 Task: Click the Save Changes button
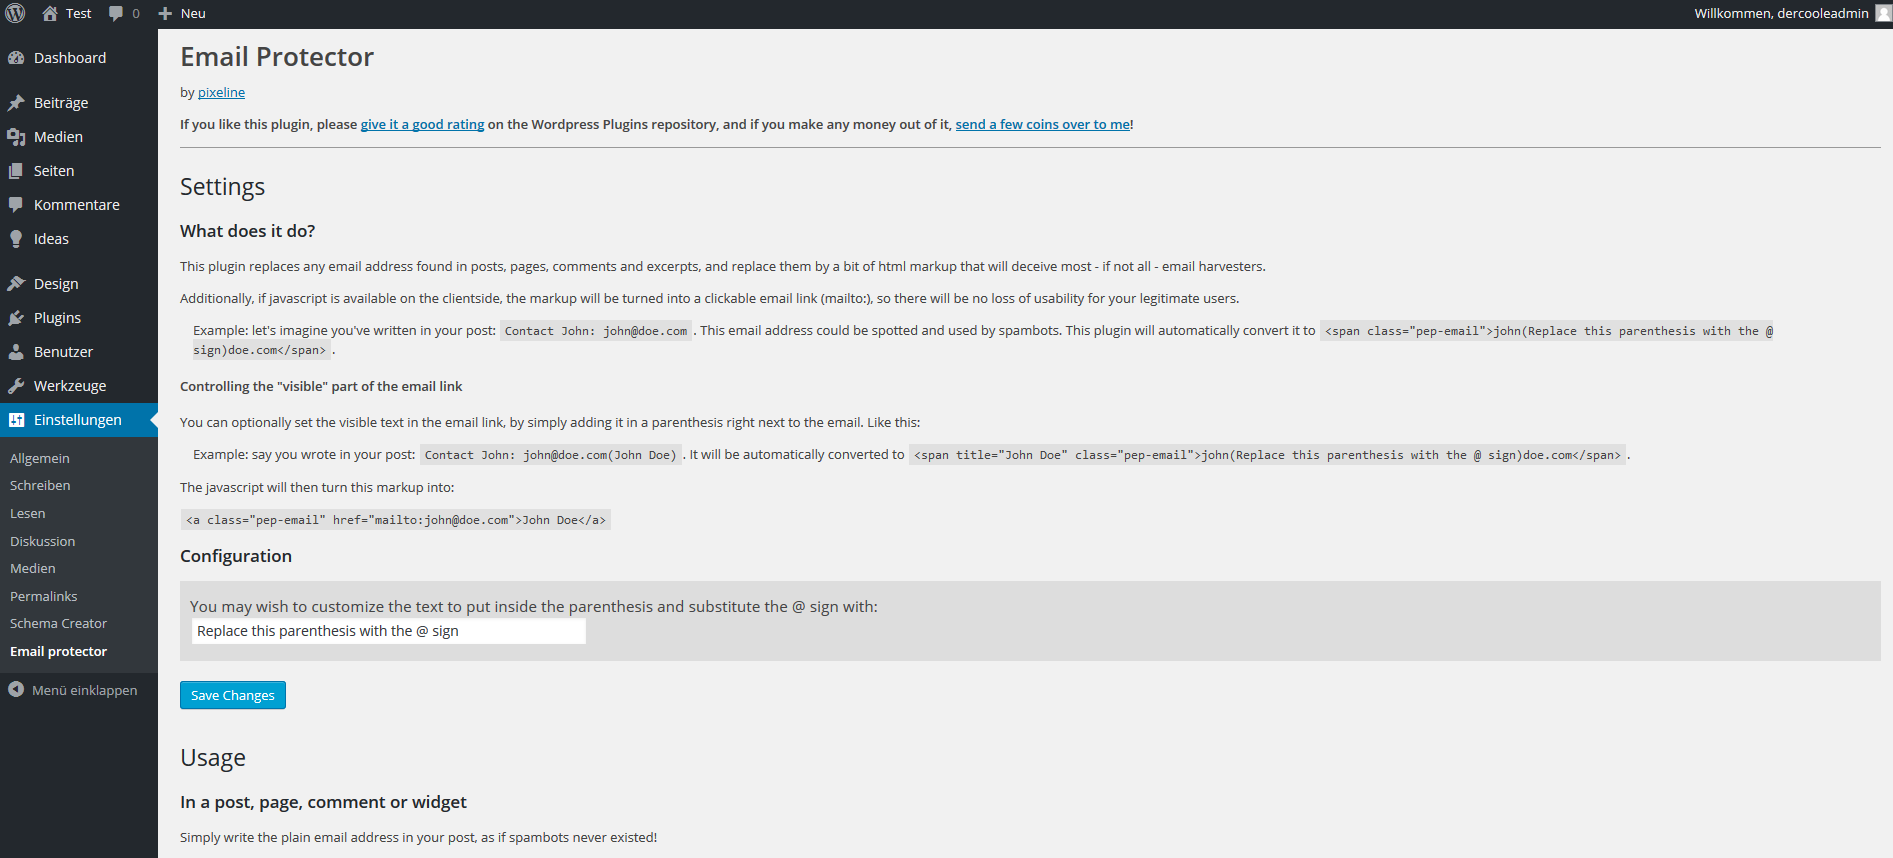[233, 695]
